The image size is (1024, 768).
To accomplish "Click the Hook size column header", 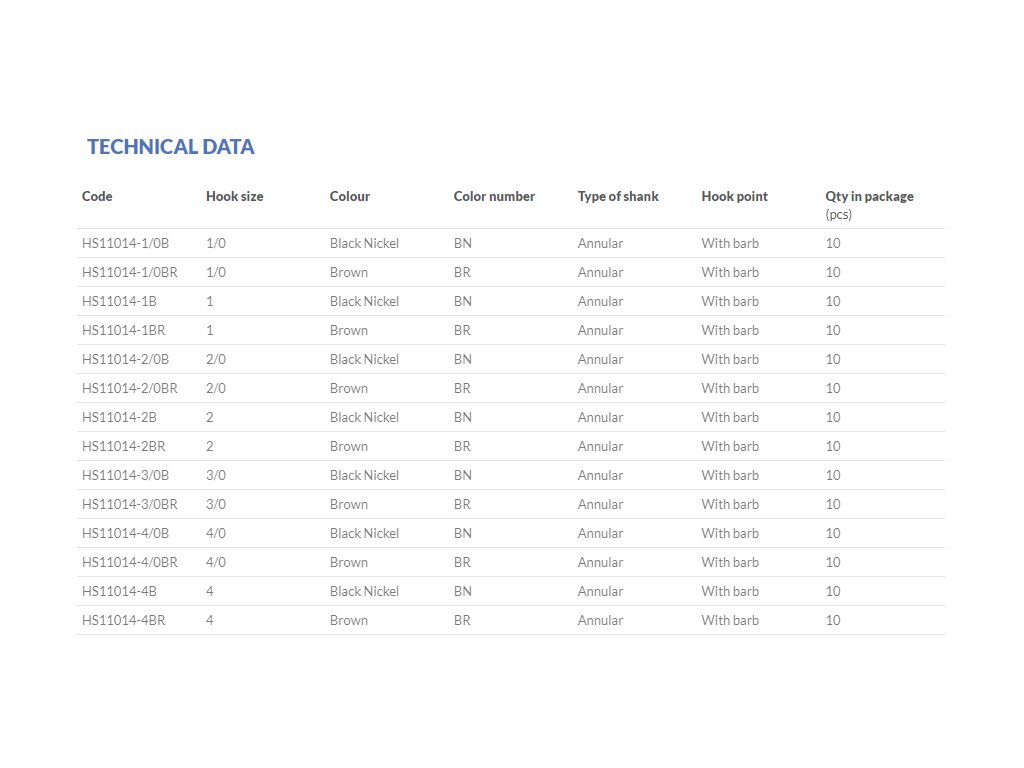I will pyautogui.click(x=235, y=196).
